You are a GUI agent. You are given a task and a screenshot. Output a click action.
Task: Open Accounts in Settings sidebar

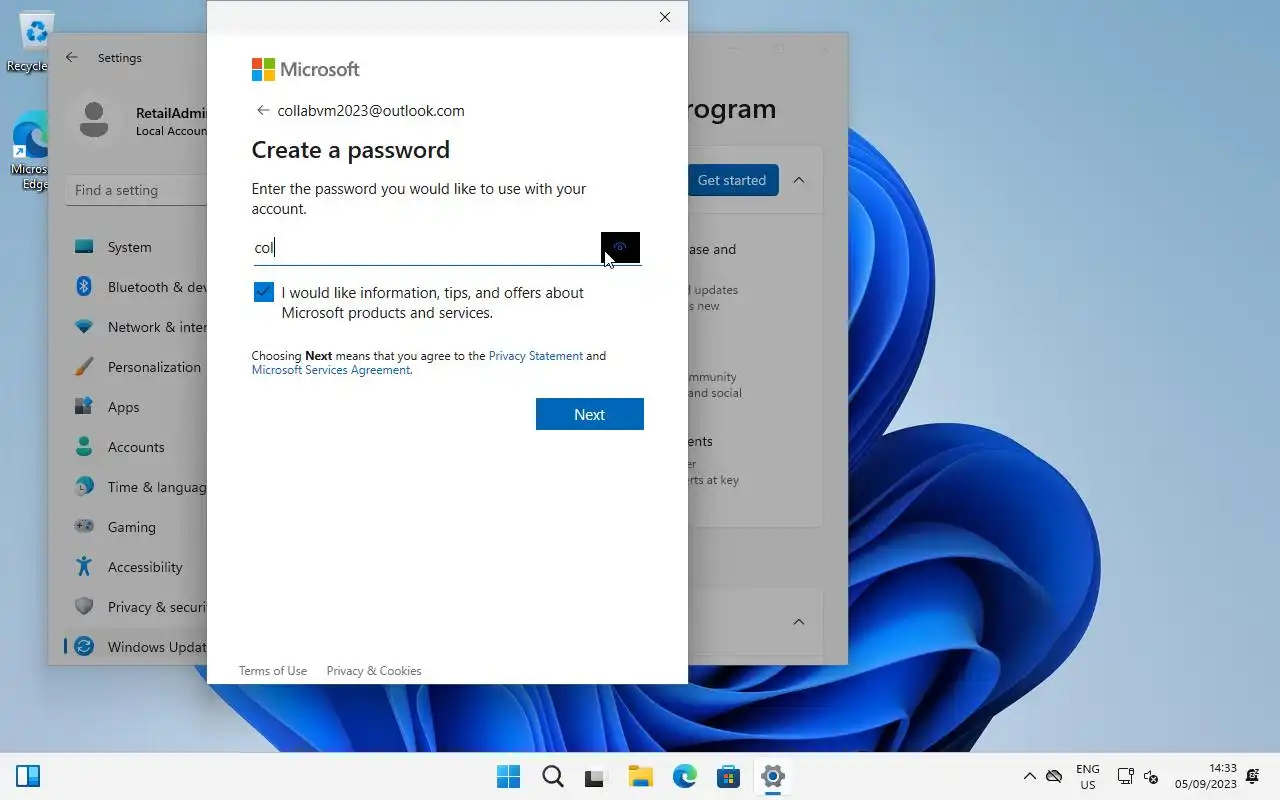135,447
